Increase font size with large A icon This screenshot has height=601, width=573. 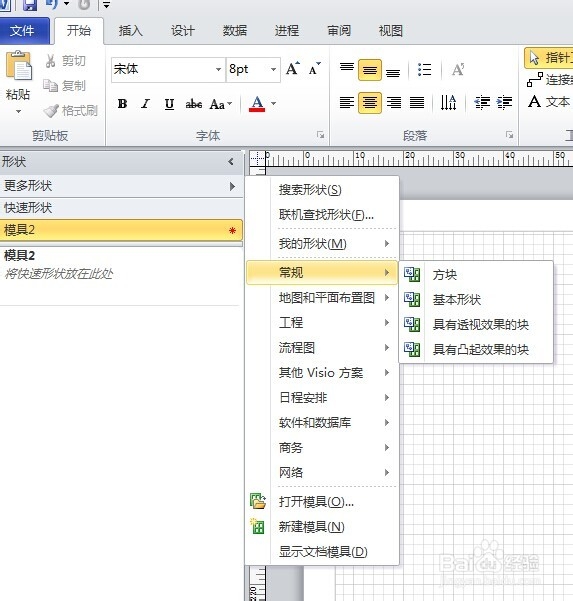click(293, 69)
